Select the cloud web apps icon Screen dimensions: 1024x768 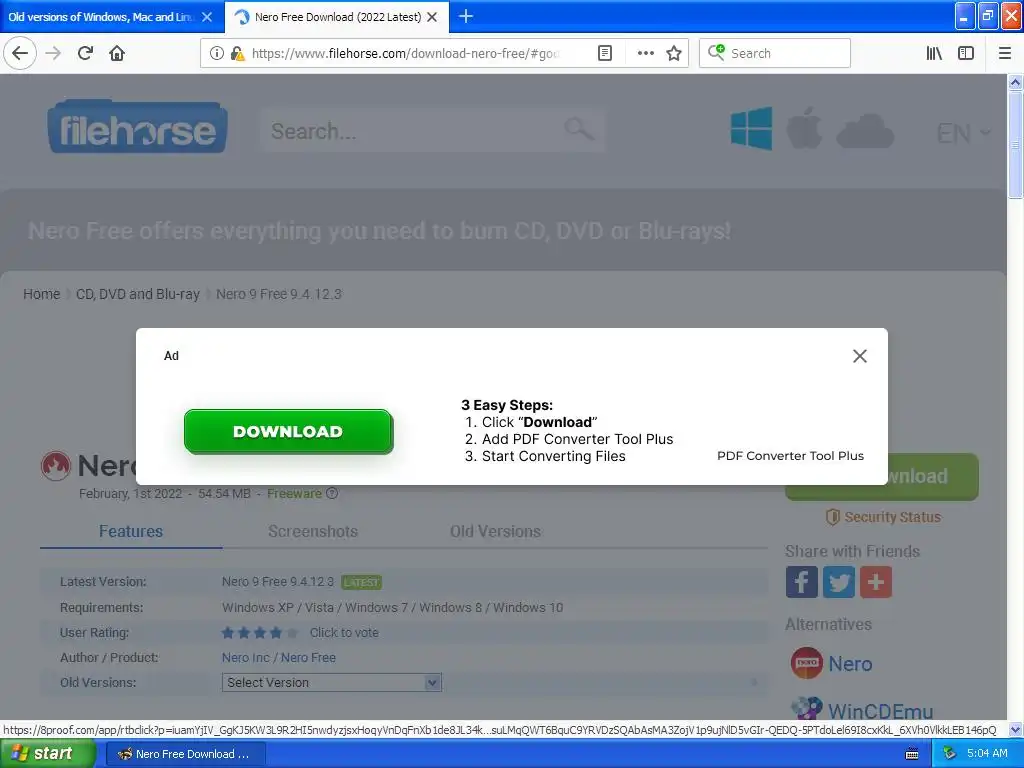(x=865, y=131)
